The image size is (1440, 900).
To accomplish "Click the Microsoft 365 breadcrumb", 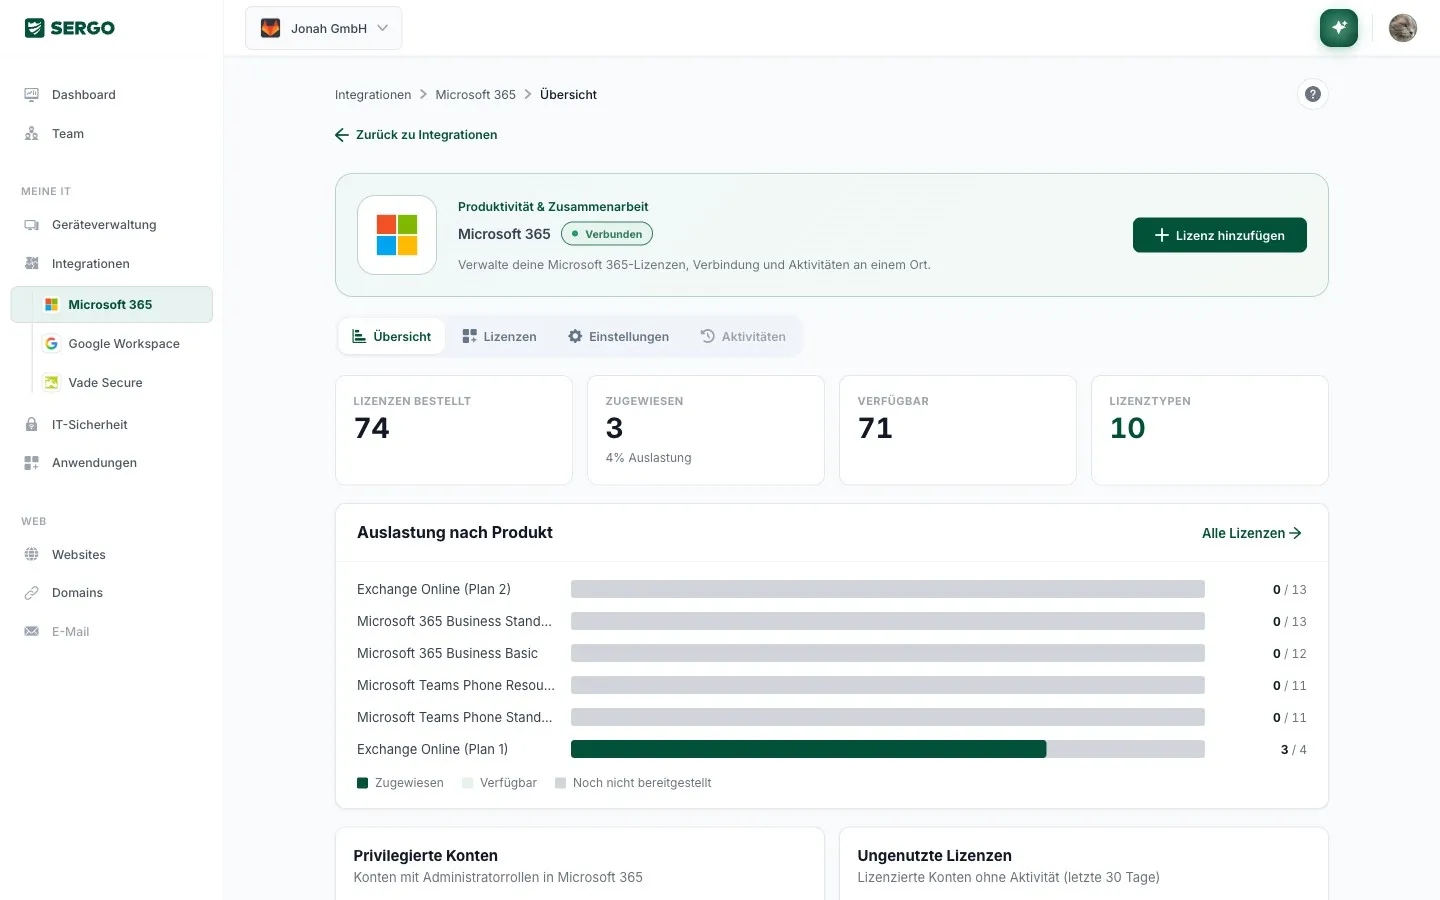I will (x=475, y=95).
